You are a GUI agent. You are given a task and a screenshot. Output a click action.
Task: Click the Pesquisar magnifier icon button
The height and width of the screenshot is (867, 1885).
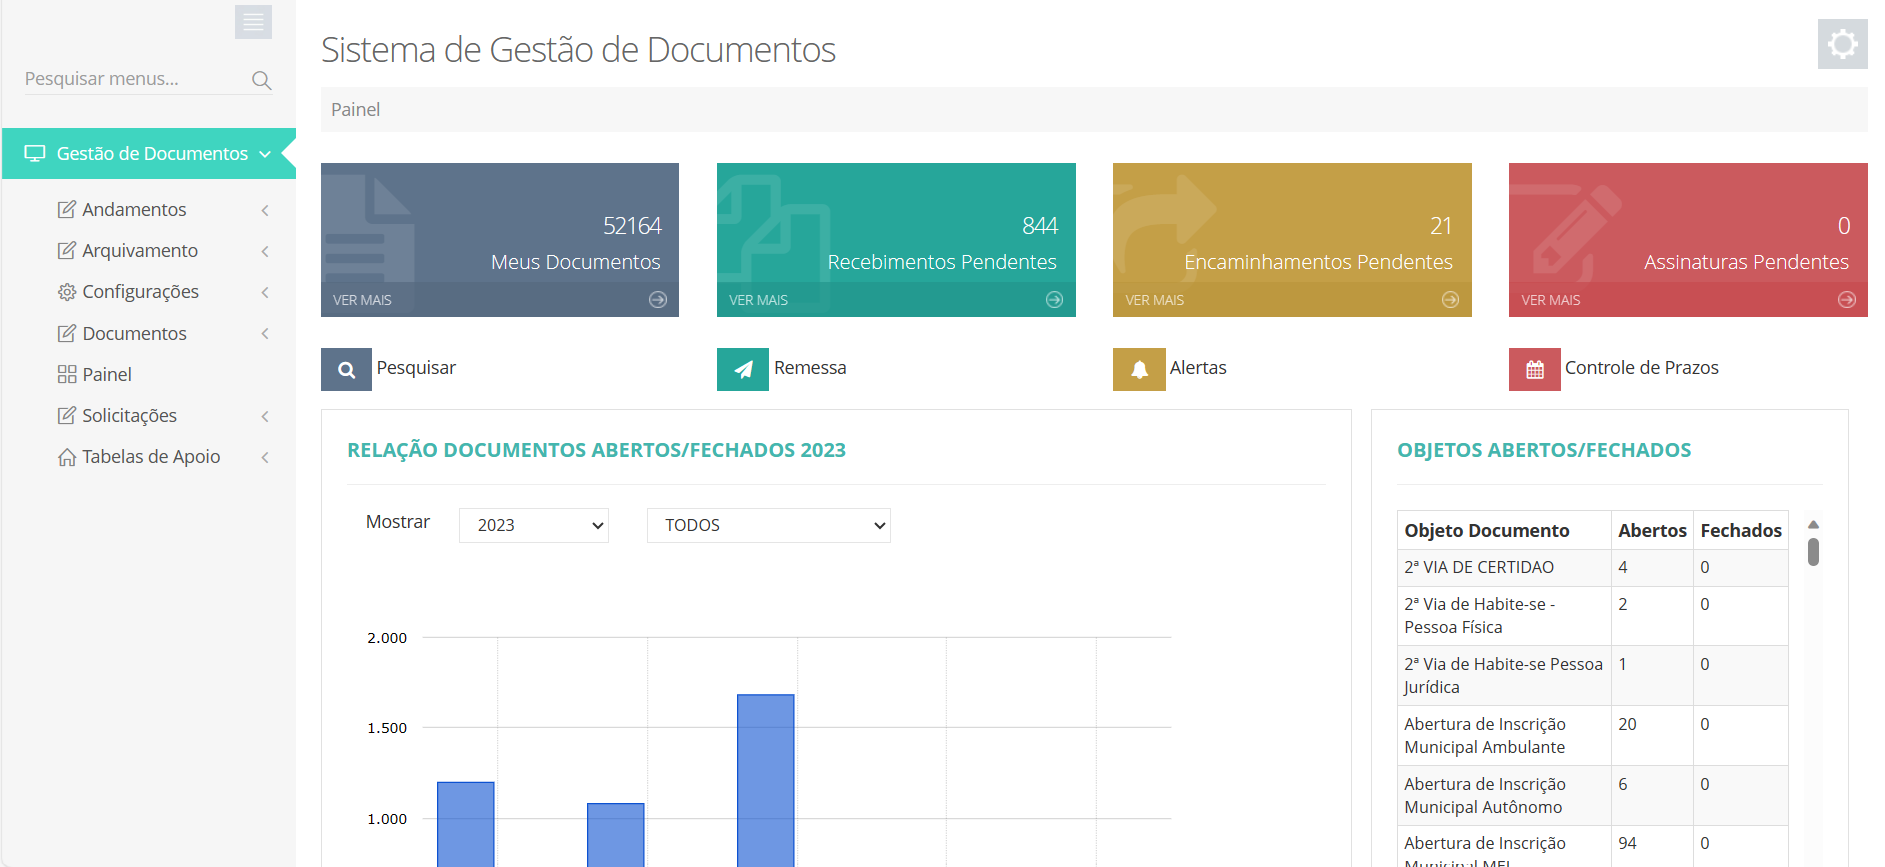pos(346,369)
